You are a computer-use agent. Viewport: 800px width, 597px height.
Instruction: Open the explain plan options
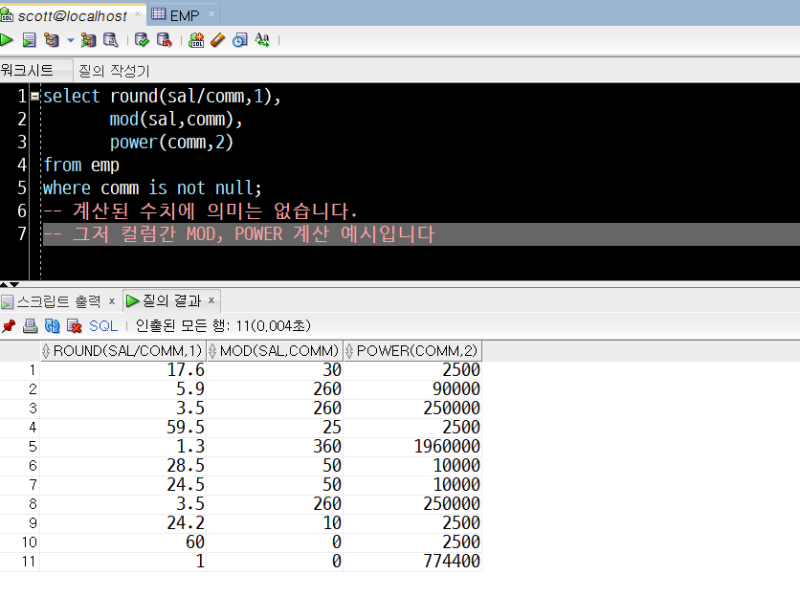pyautogui.click(x=87, y=40)
